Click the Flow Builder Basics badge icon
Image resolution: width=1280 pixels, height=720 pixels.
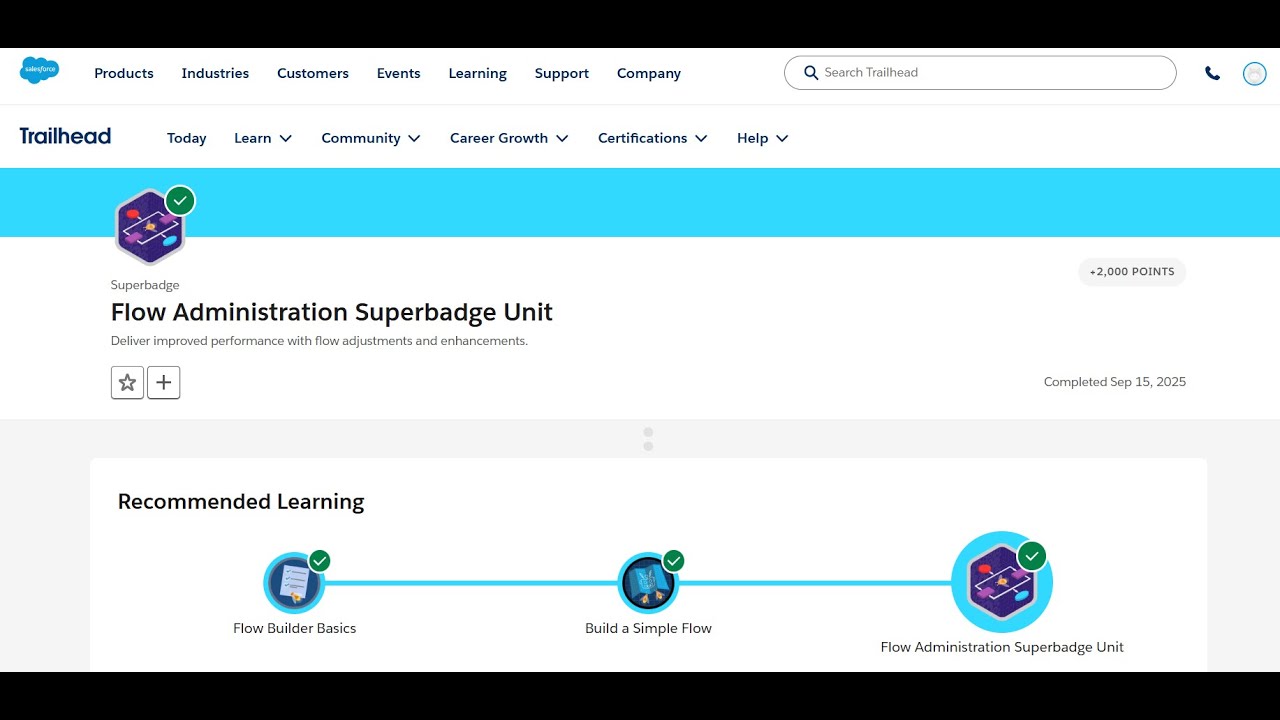click(x=294, y=583)
